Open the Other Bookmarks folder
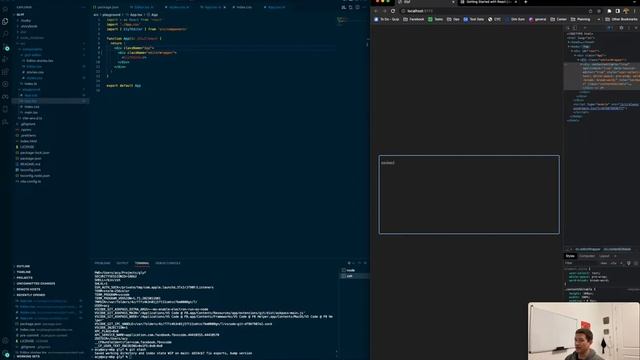640x360 pixels. coord(621,19)
